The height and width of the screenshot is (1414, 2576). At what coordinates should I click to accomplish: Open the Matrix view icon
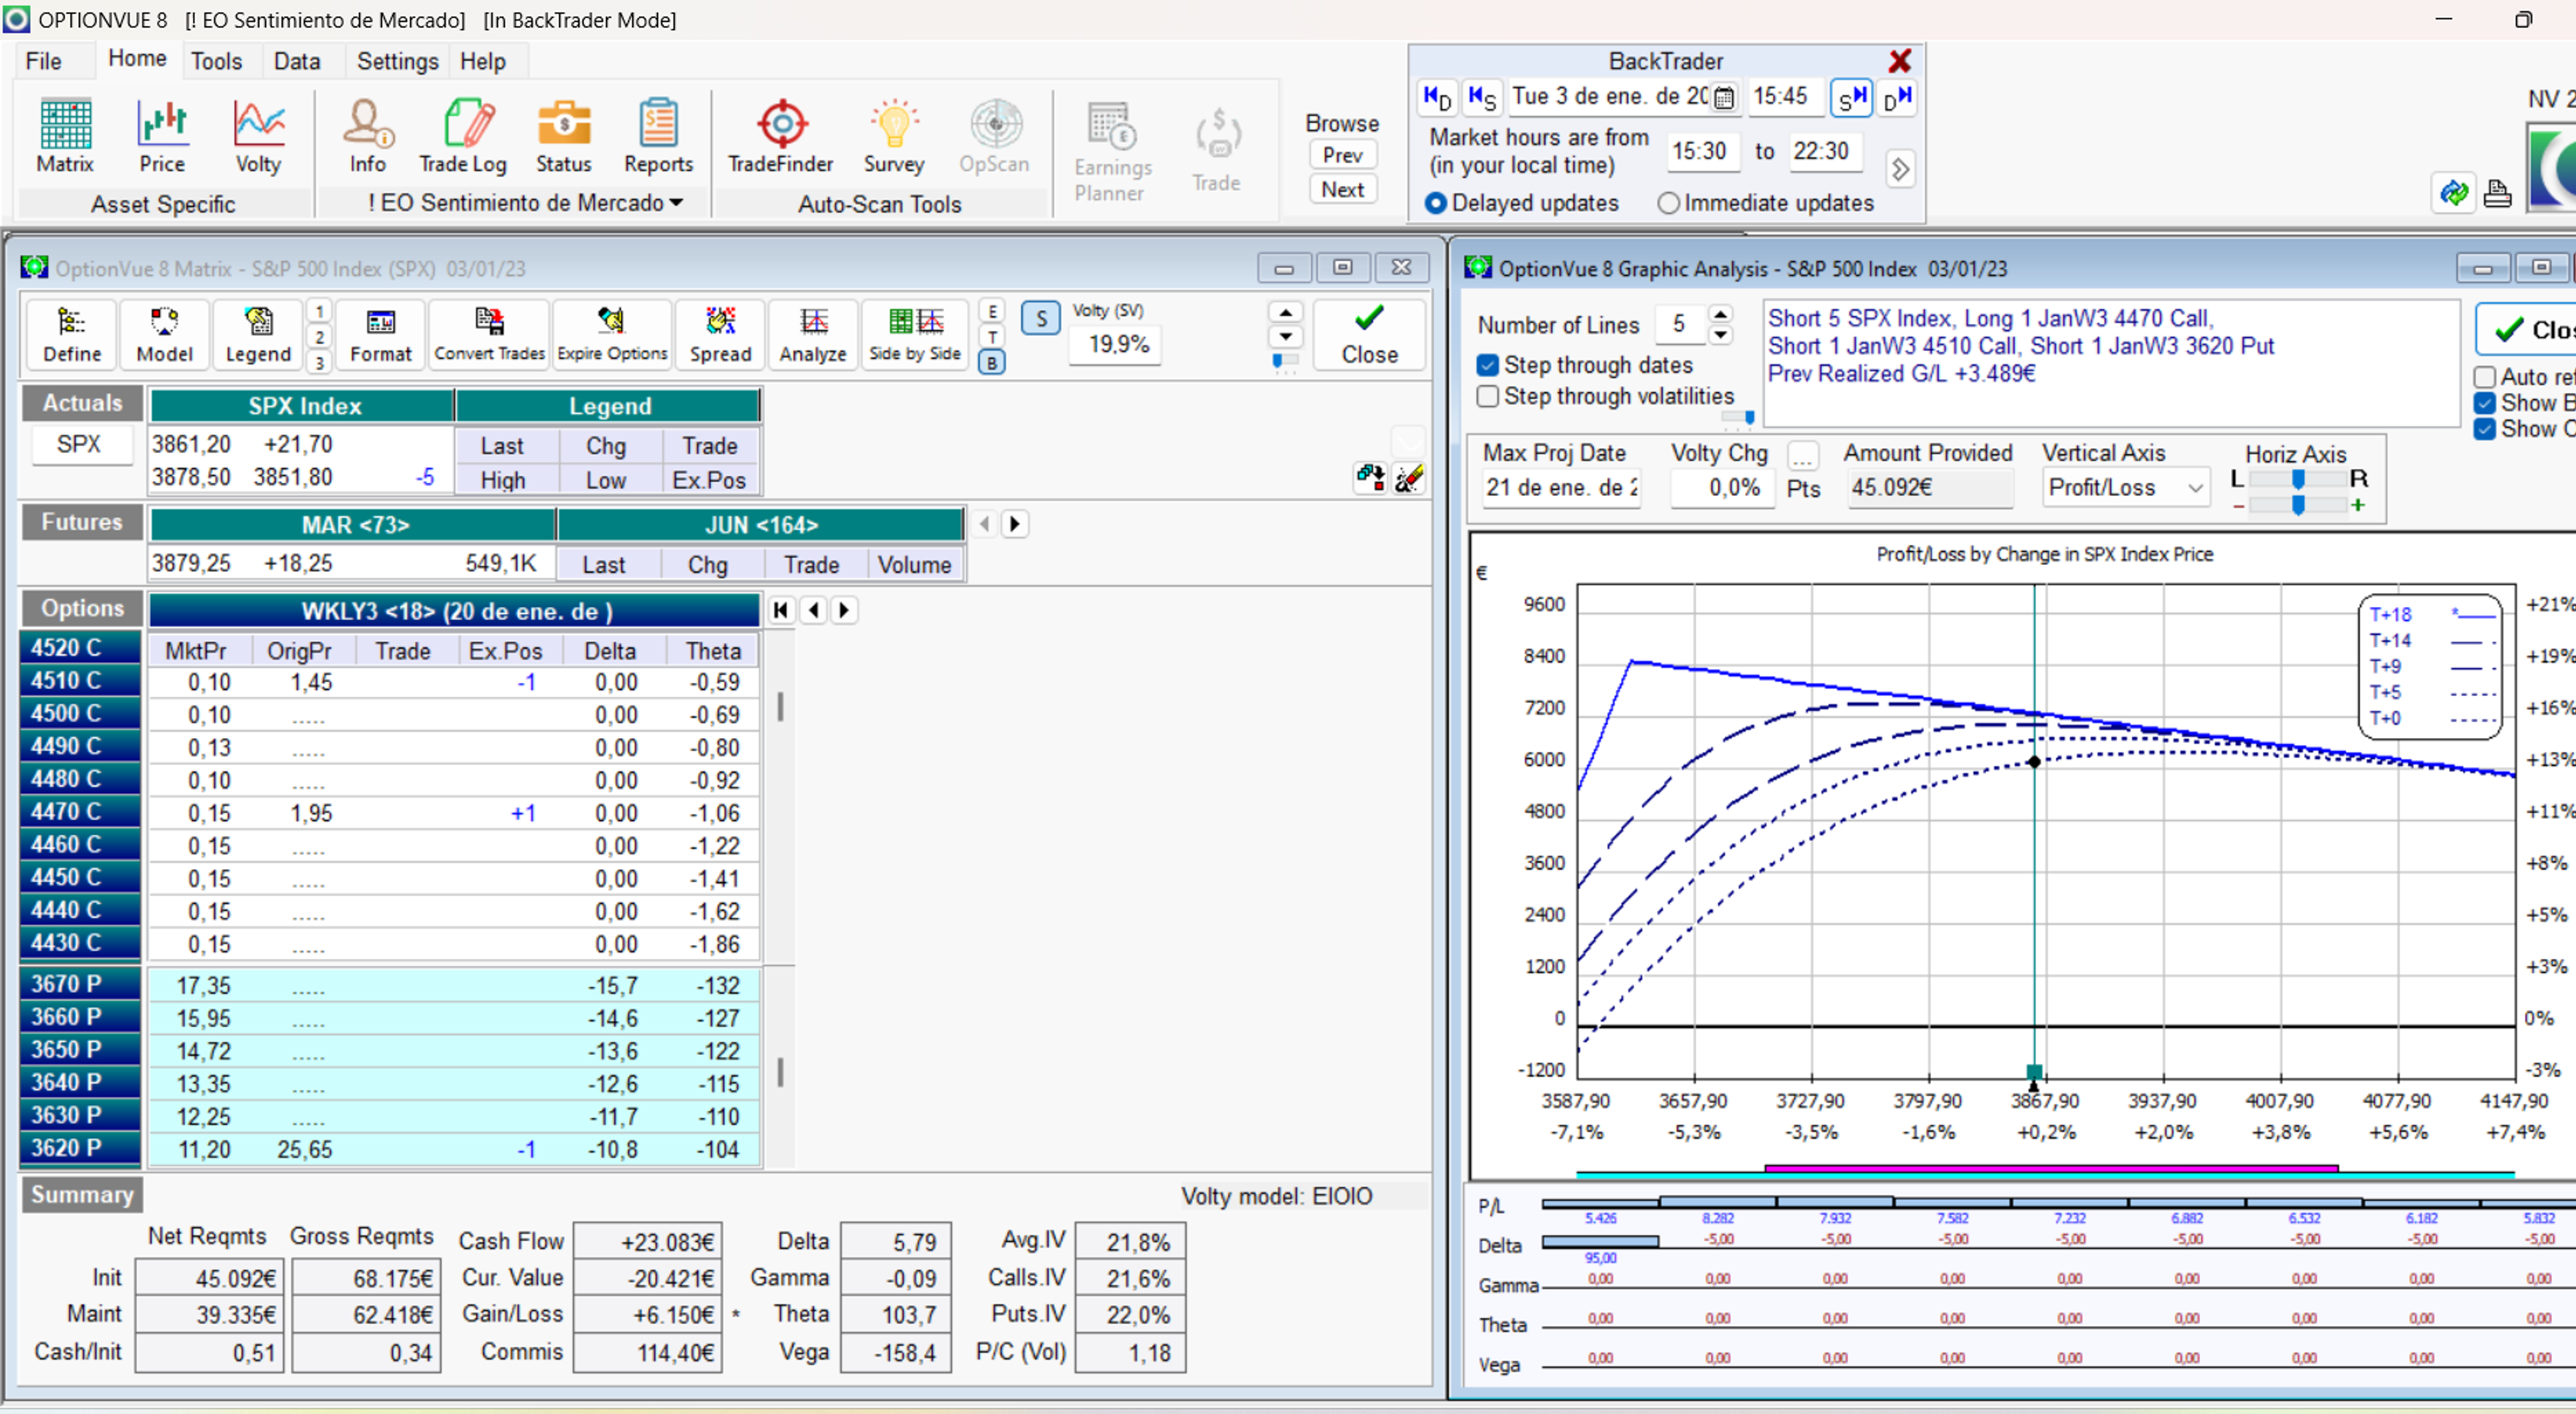tap(65, 136)
